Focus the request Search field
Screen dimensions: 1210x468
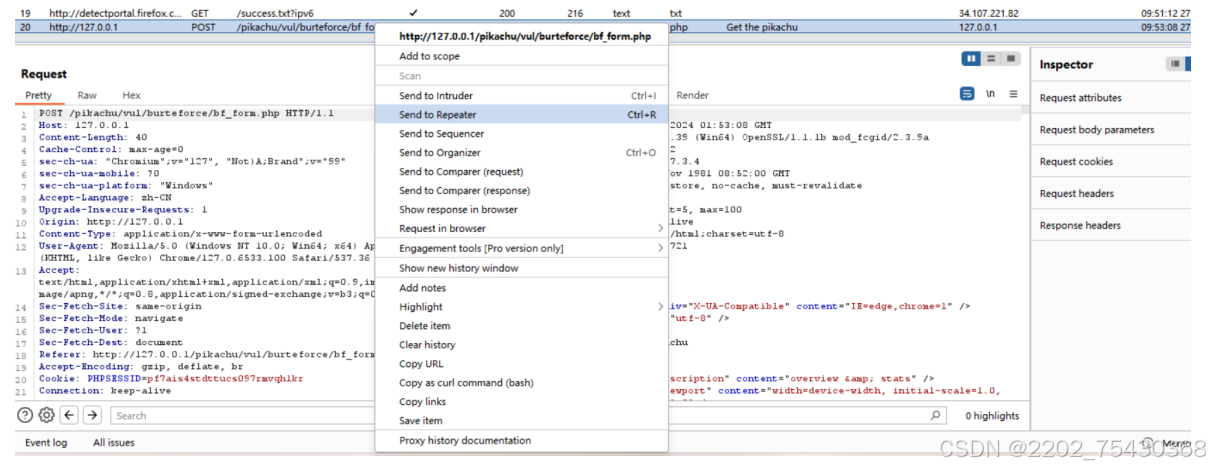tap(241, 415)
